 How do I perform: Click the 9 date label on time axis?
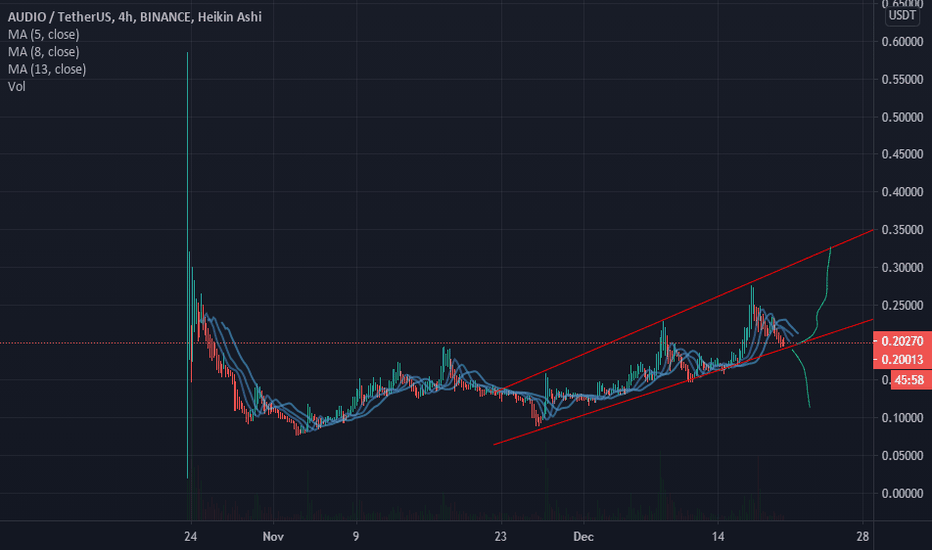[x=355, y=536]
